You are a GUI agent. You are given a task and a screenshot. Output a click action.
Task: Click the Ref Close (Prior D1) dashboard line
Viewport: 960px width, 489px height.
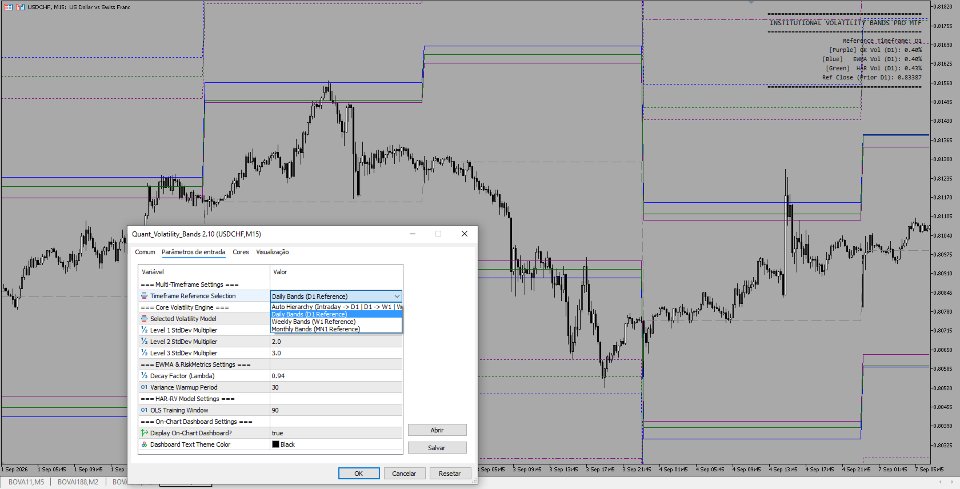pos(871,78)
